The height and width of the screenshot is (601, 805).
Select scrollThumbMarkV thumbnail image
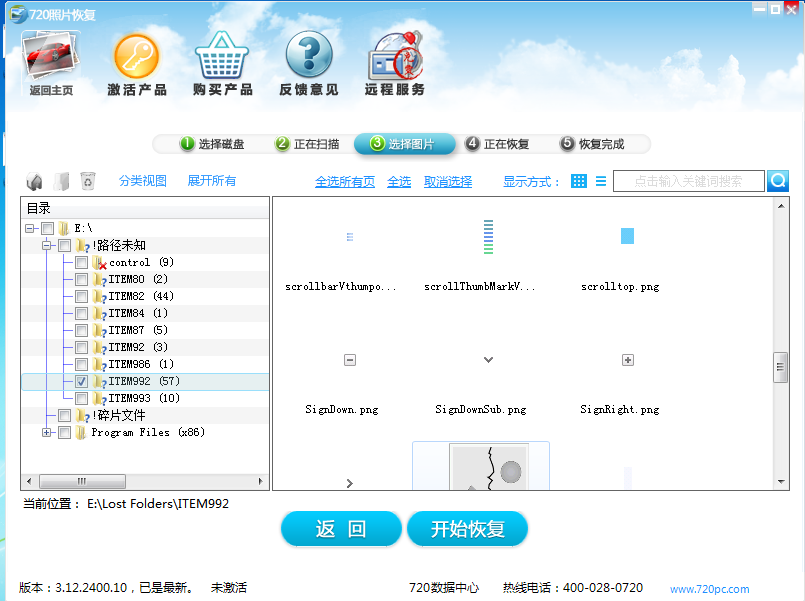(x=488, y=237)
